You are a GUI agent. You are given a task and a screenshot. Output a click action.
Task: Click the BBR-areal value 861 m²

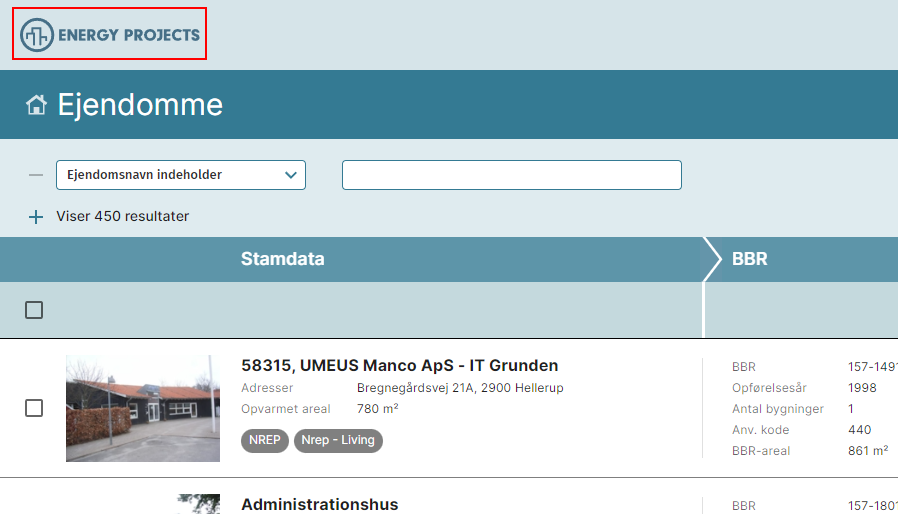[x=868, y=450]
